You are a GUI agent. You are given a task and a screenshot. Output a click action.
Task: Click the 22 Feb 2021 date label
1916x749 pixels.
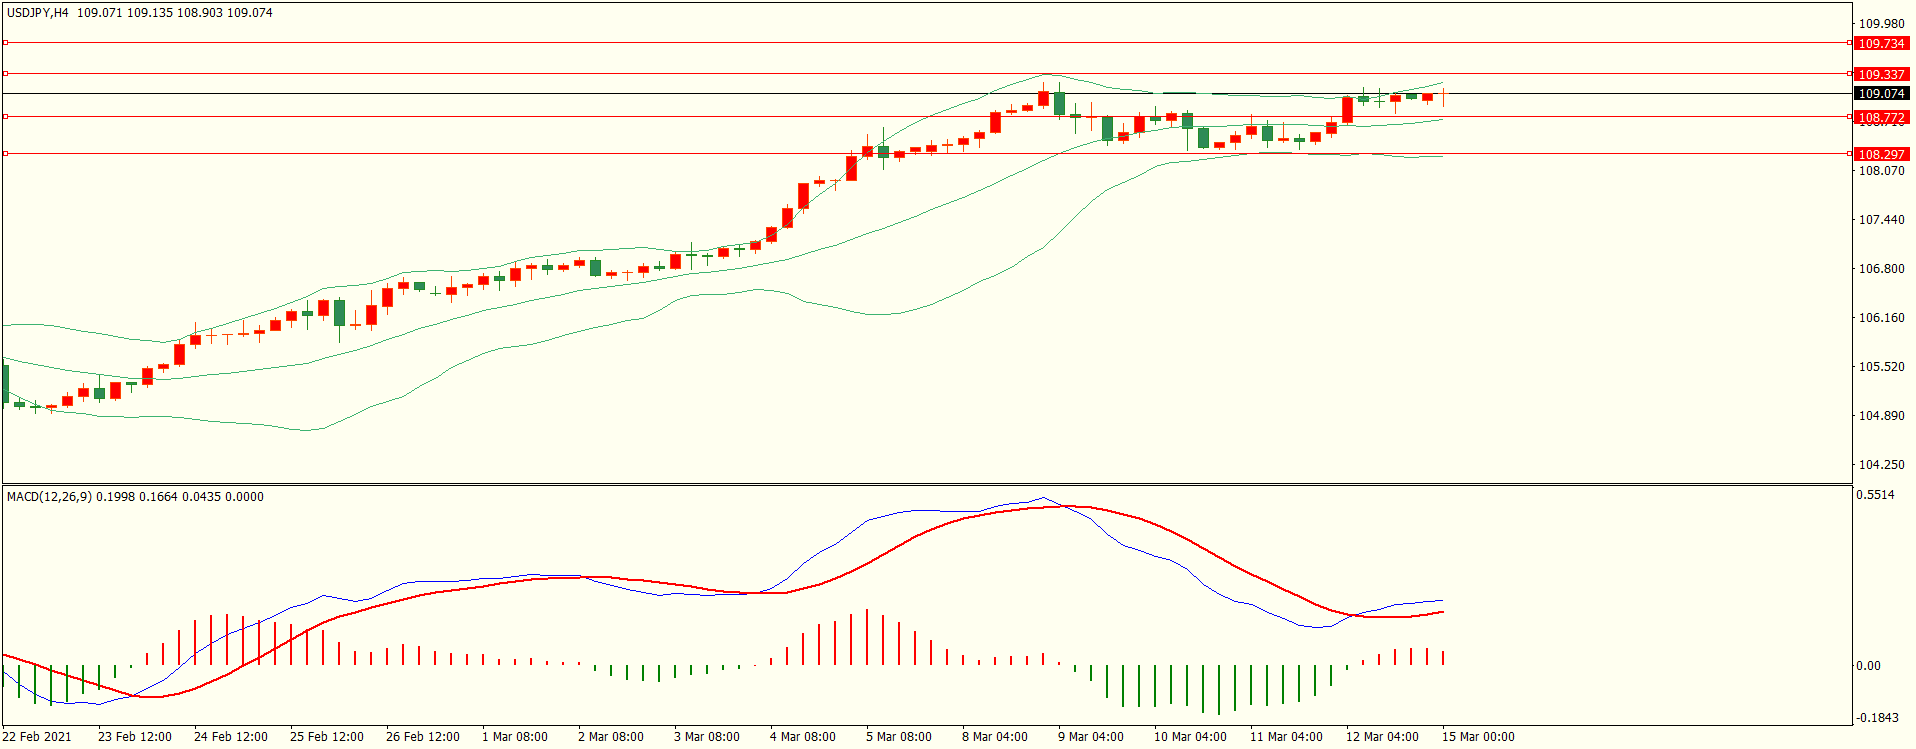click(37, 737)
